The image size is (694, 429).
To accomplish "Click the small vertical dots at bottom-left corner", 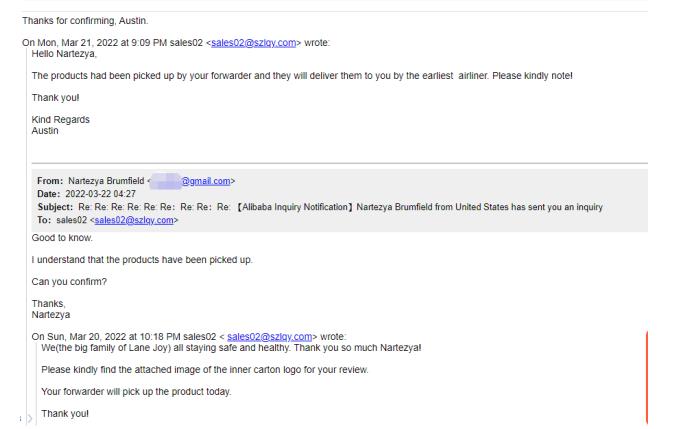I will pos(20,418).
